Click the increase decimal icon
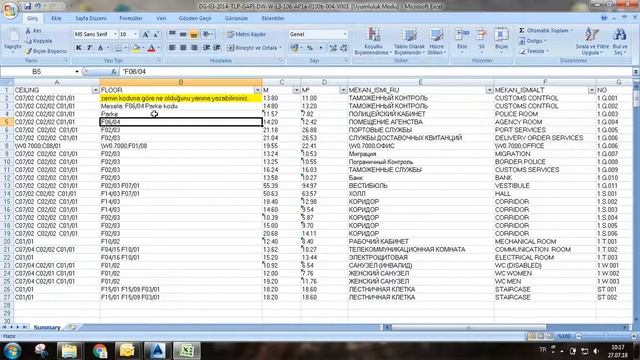This screenshot has width=640, height=360. pos(333,48)
